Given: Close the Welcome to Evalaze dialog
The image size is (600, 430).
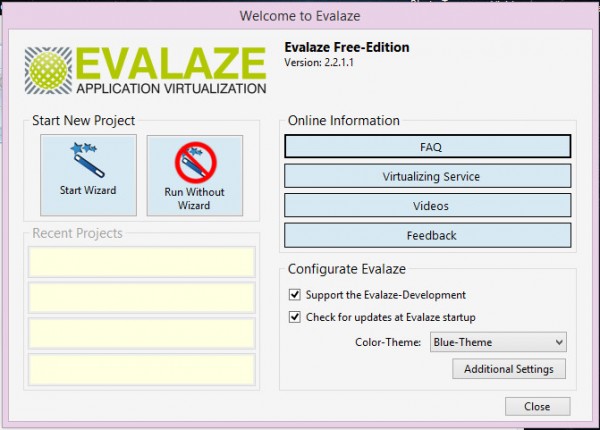Looking at the screenshot, I should tap(537, 406).
